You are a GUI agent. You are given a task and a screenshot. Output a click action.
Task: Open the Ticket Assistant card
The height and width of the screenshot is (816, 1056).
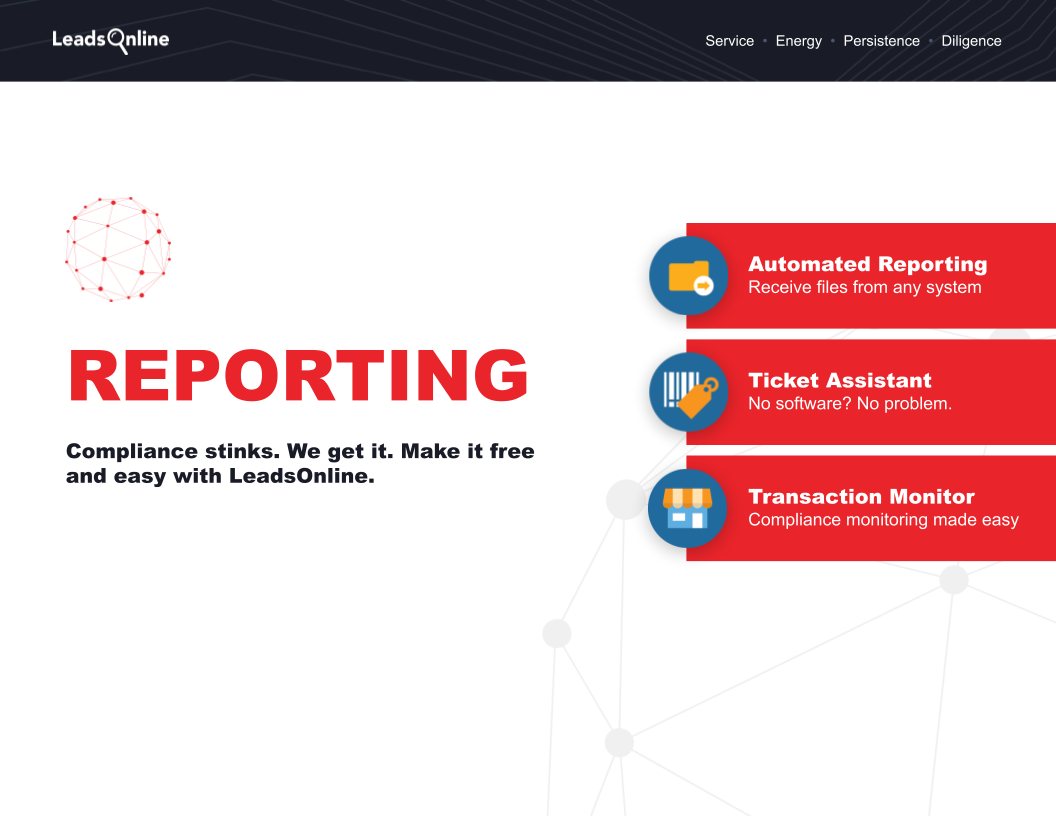pyautogui.click(x=871, y=392)
